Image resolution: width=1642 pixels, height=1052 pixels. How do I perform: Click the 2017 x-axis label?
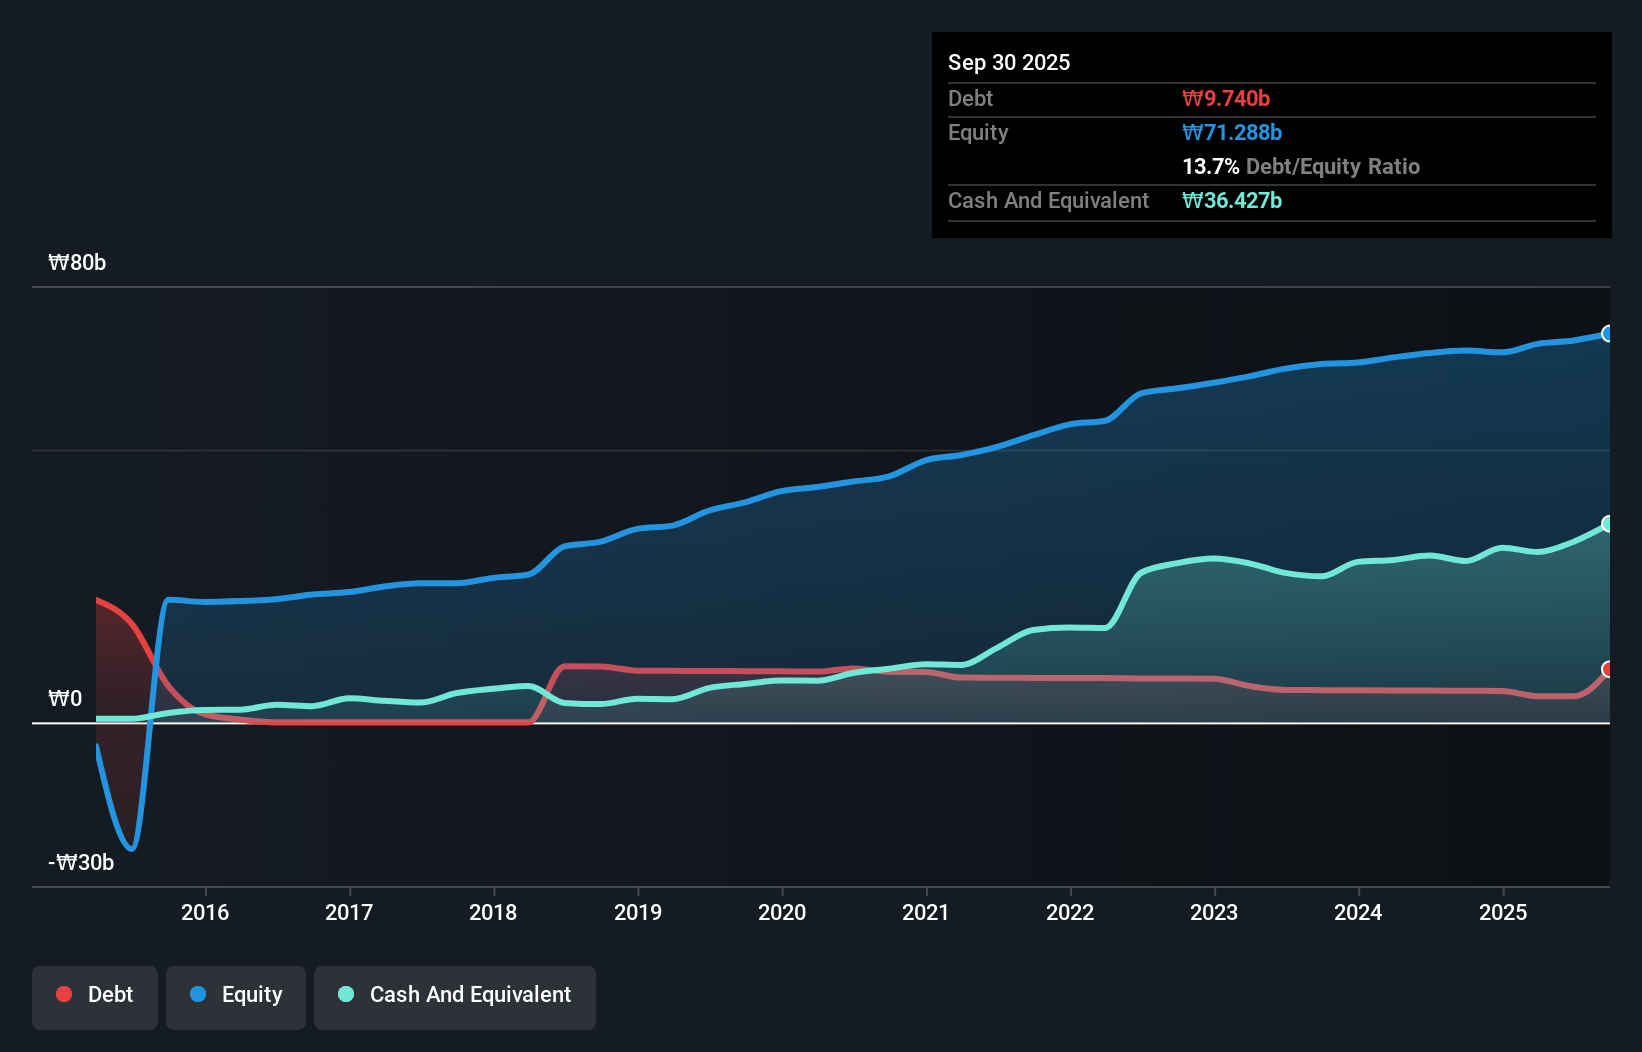349,912
